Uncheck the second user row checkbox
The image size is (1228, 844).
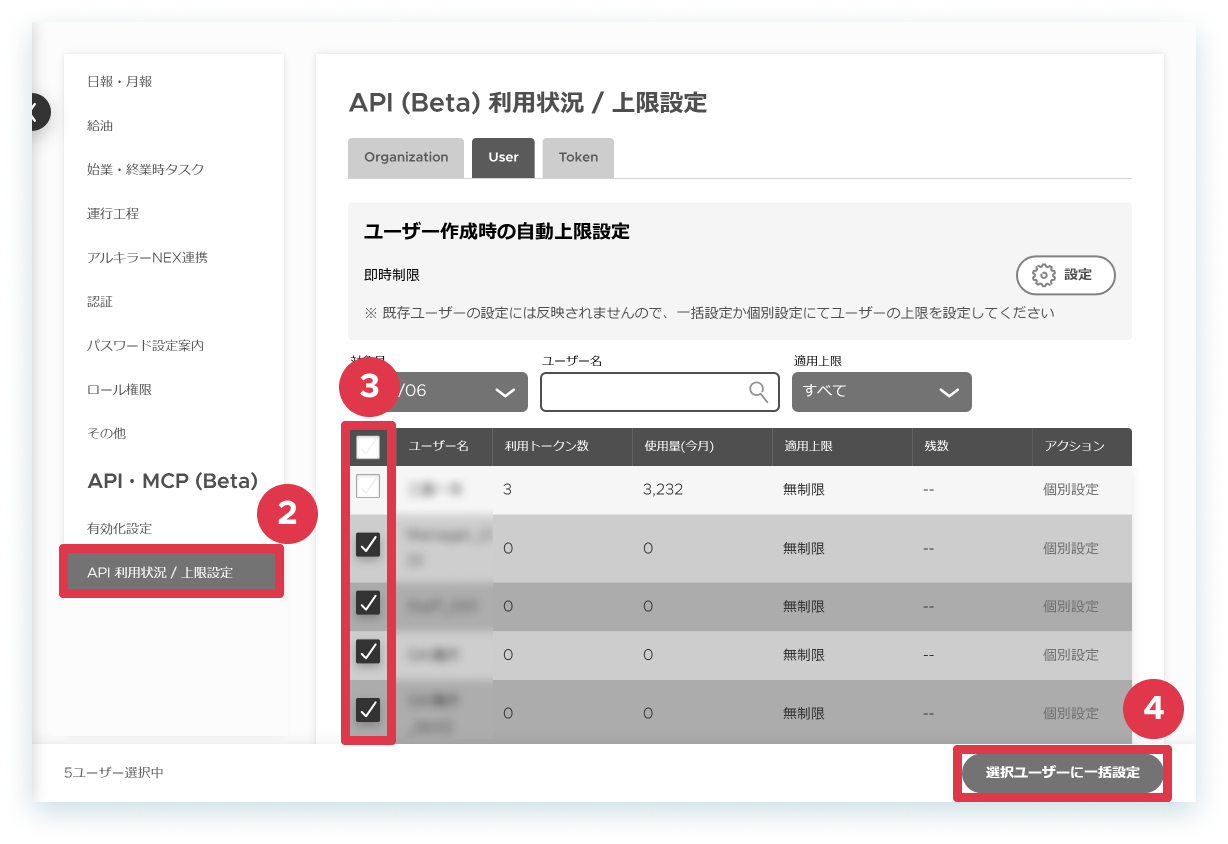tap(368, 544)
